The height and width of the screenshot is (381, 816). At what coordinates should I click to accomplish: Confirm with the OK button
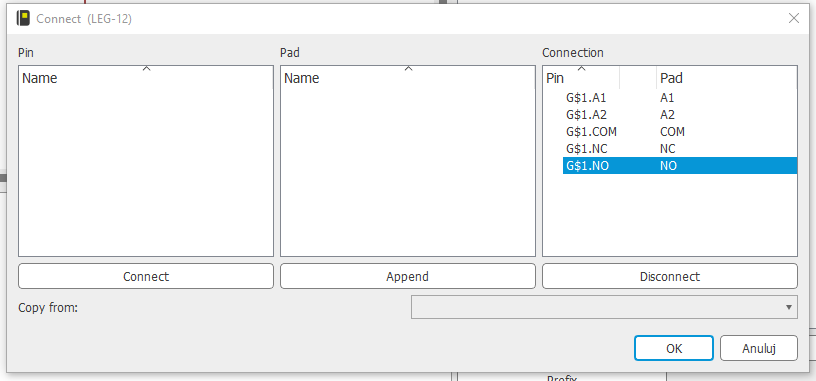coord(674,348)
